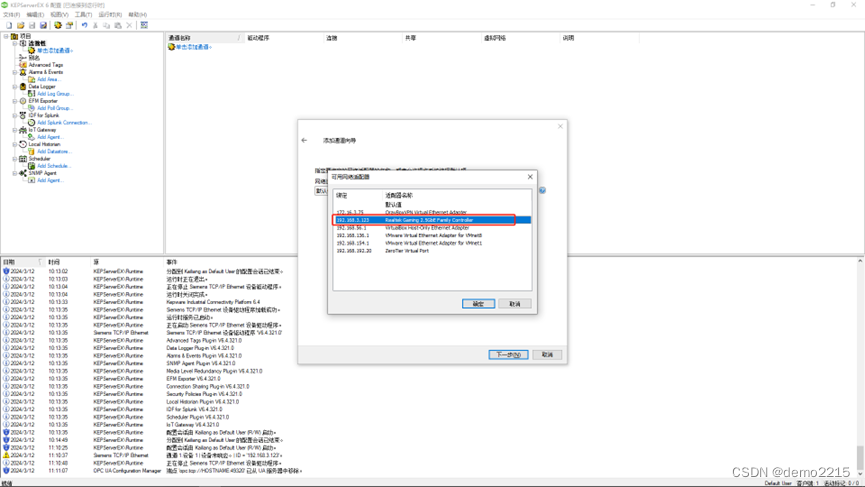The width and height of the screenshot is (865, 487).
Task: Click the IoT Gateway tree icon
Action: point(23,130)
